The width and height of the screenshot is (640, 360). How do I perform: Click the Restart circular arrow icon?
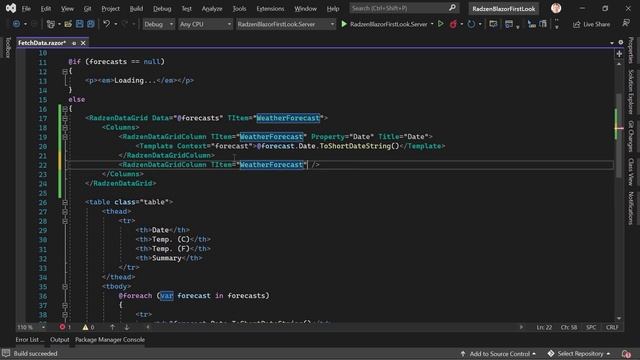coord(471,24)
